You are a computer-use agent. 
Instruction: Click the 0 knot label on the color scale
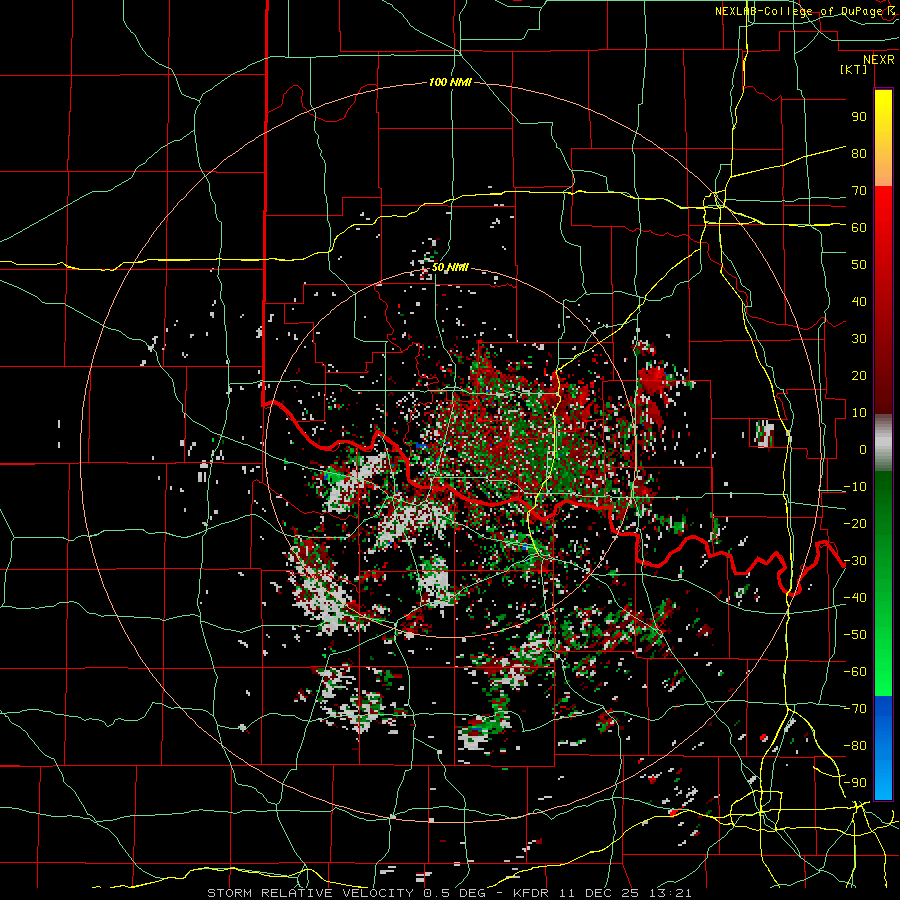863,449
